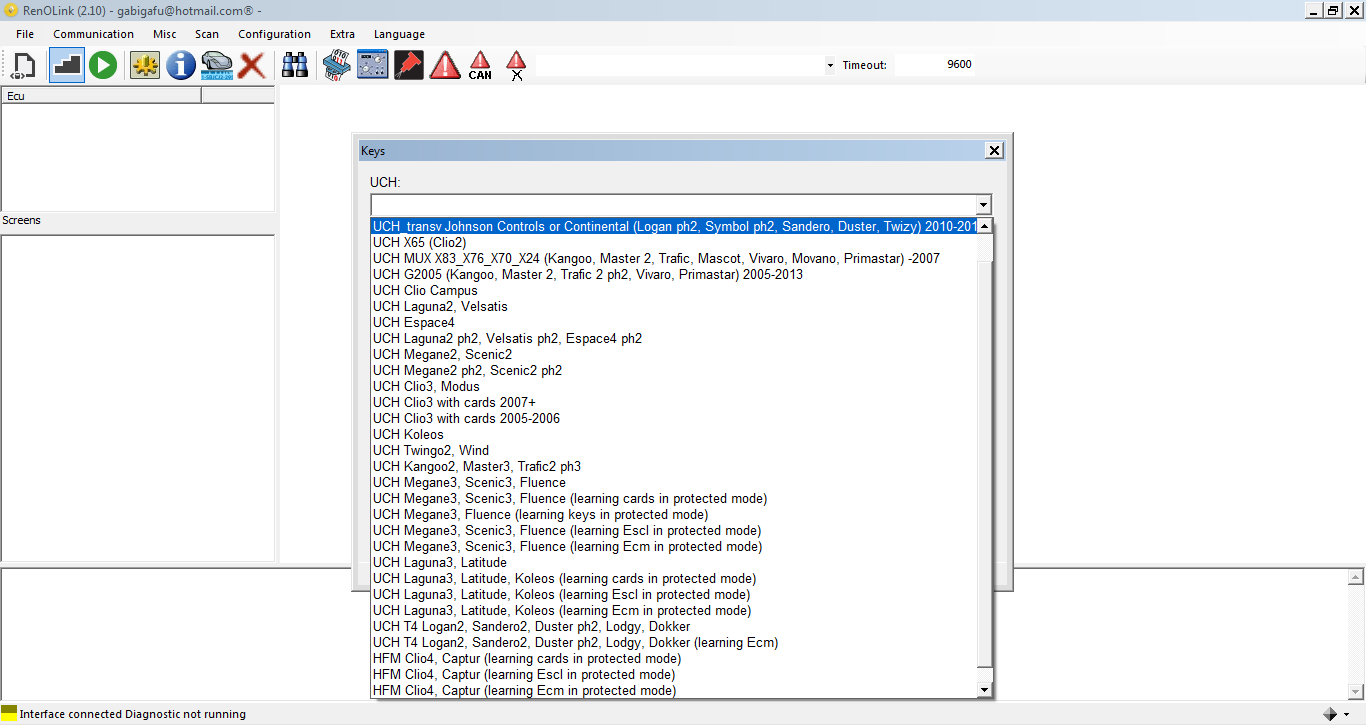Viewport: 1366px width, 725px height.
Task: Close the Keys dialog
Action: click(994, 151)
